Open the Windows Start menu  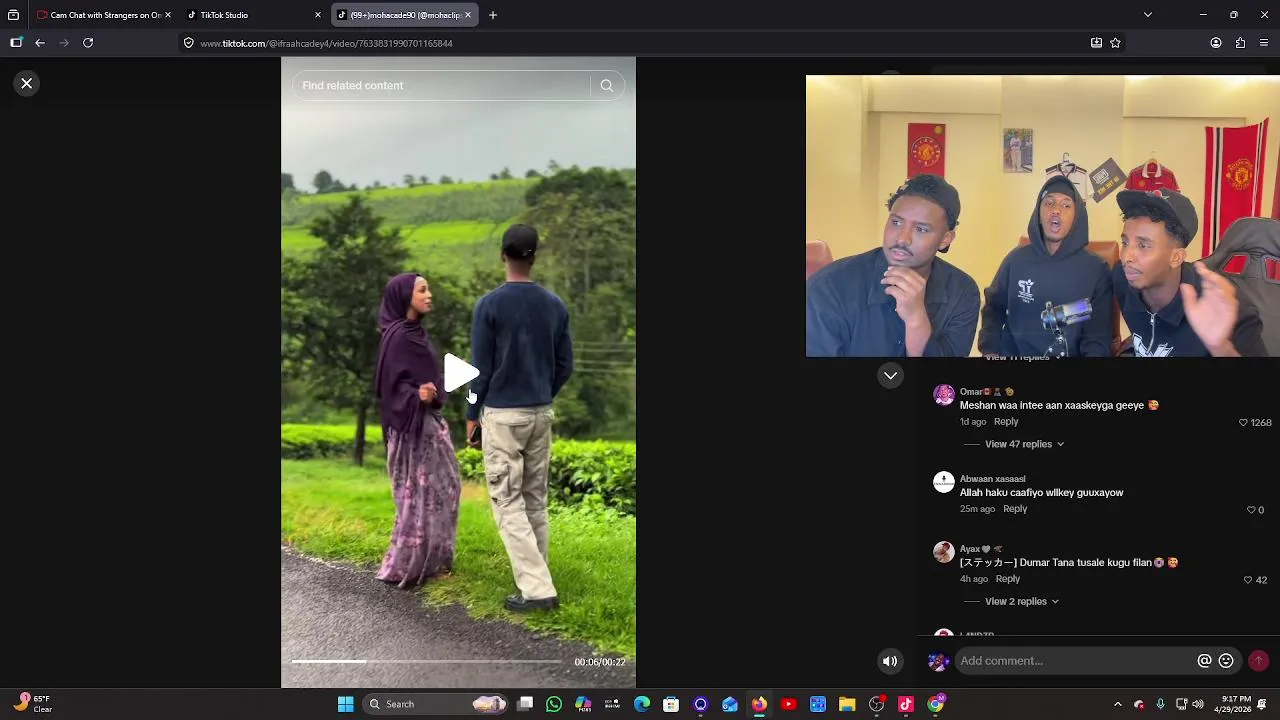(345, 704)
